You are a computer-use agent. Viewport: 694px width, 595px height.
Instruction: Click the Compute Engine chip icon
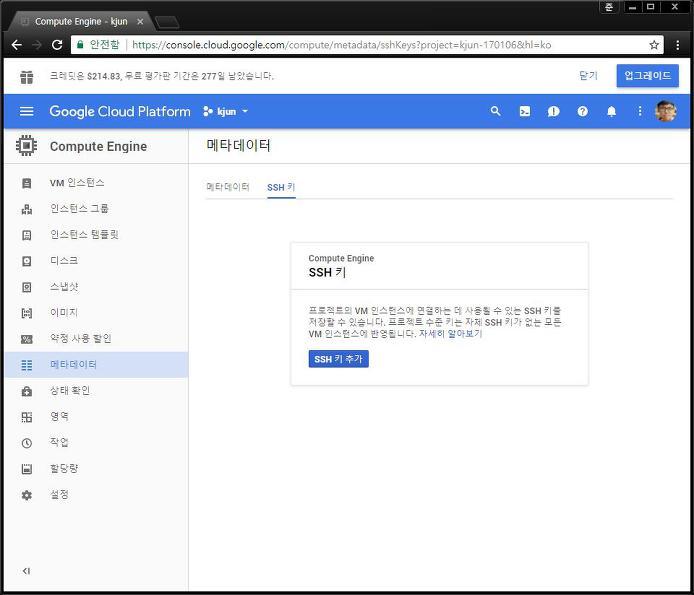coord(27,146)
